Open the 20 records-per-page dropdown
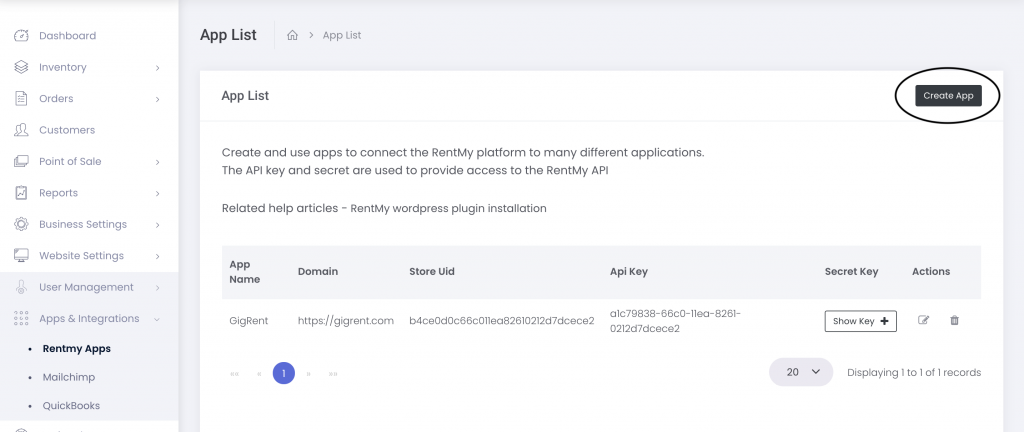 pyautogui.click(x=801, y=372)
